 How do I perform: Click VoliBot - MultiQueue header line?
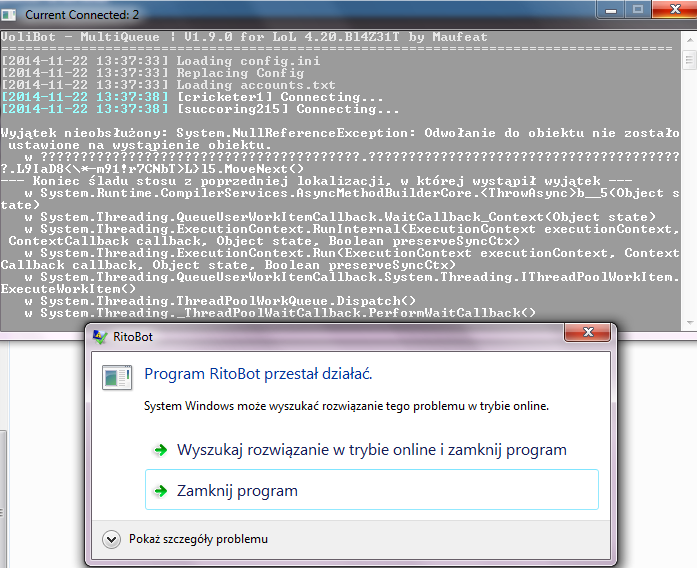tap(244, 37)
